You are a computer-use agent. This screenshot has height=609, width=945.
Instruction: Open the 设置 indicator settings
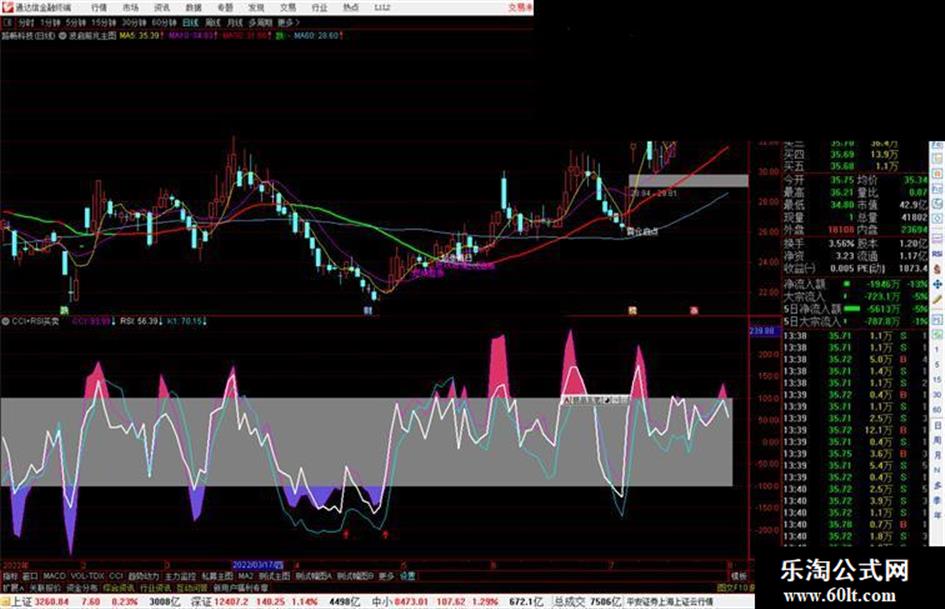click(407, 576)
